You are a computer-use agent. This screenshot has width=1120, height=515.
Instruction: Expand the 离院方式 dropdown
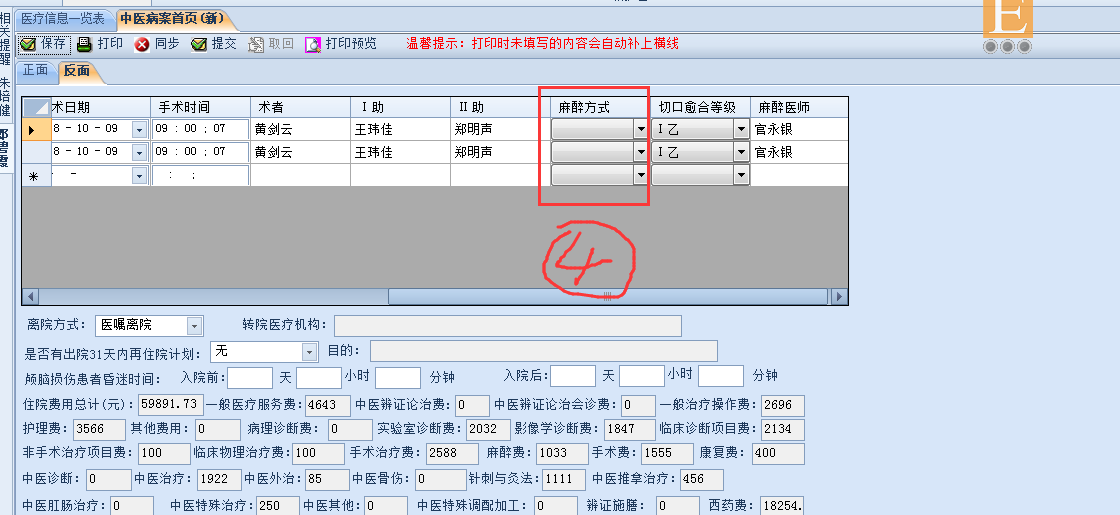pyautogui.click(x=194, y=326)
